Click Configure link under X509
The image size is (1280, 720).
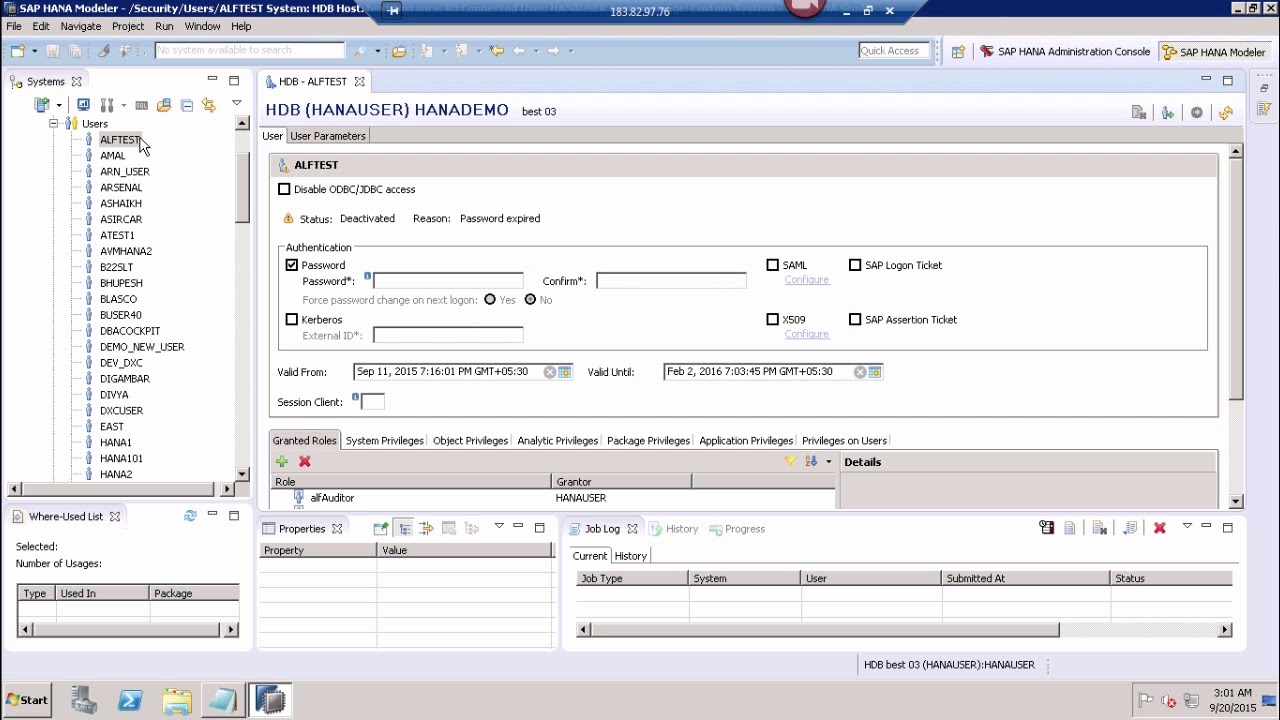coord(806,334)
